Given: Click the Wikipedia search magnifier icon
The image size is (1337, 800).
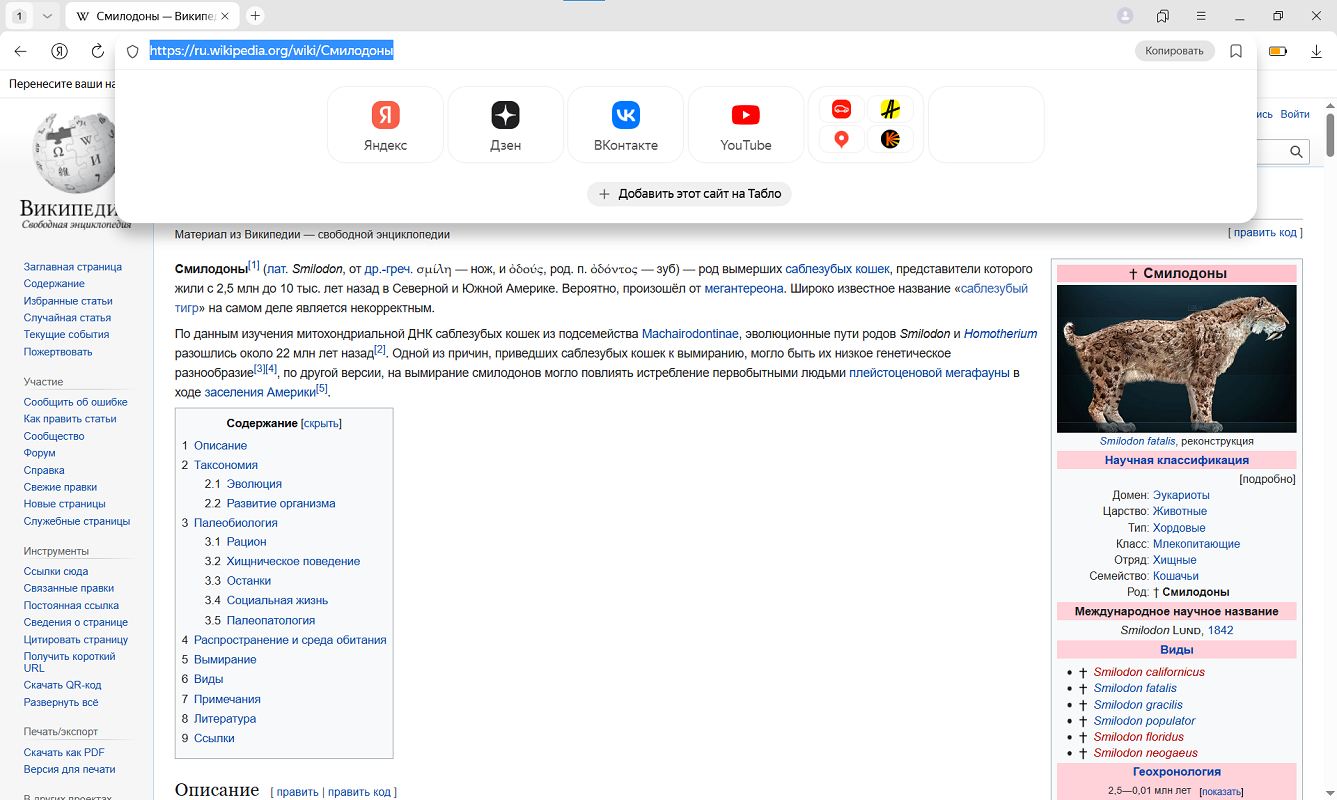Looking at the screenshot, I should (1296, 152).
